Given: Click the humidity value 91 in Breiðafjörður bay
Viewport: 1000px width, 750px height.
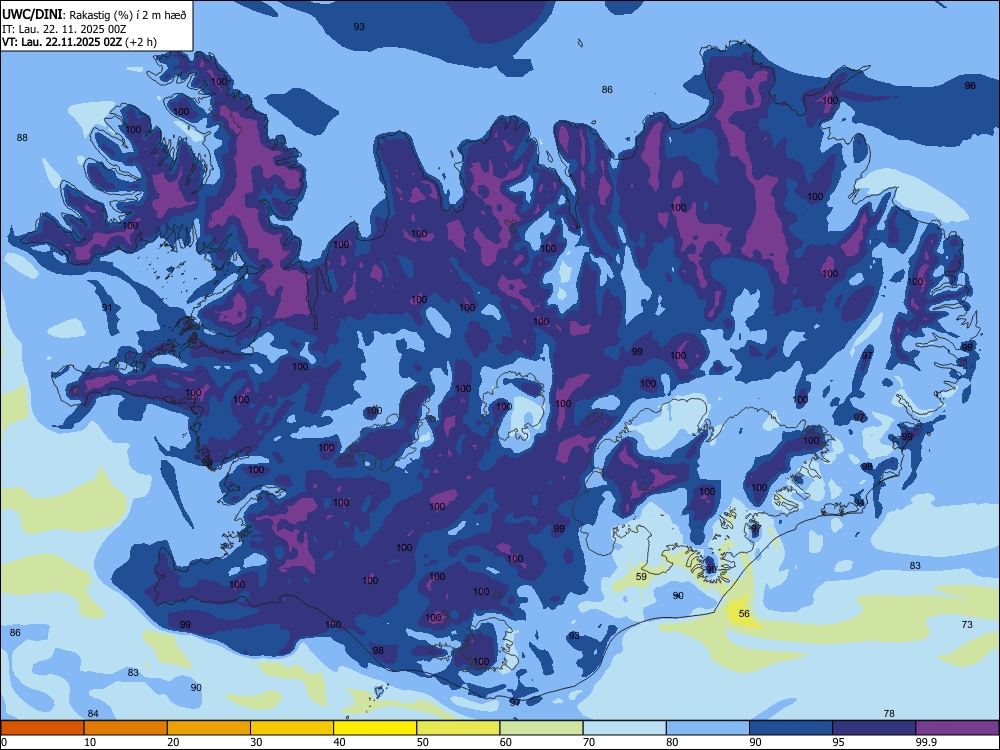Looking at the screenshot, I should (107, 307).
